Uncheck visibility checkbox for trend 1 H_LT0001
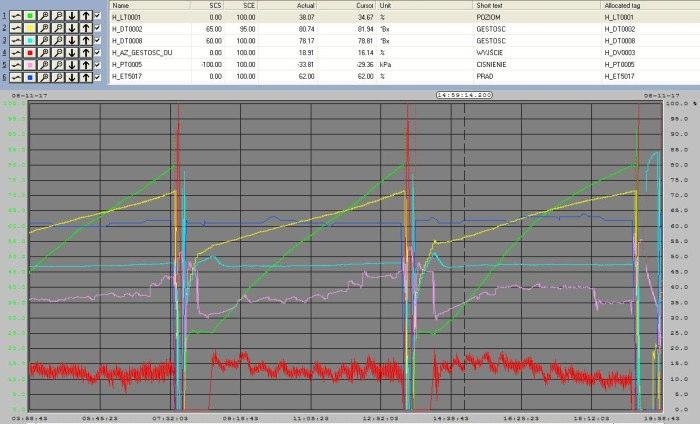Image resolution: width=700 pixels, height=424 pixels. pyautogui.click(x=97, y=16)
